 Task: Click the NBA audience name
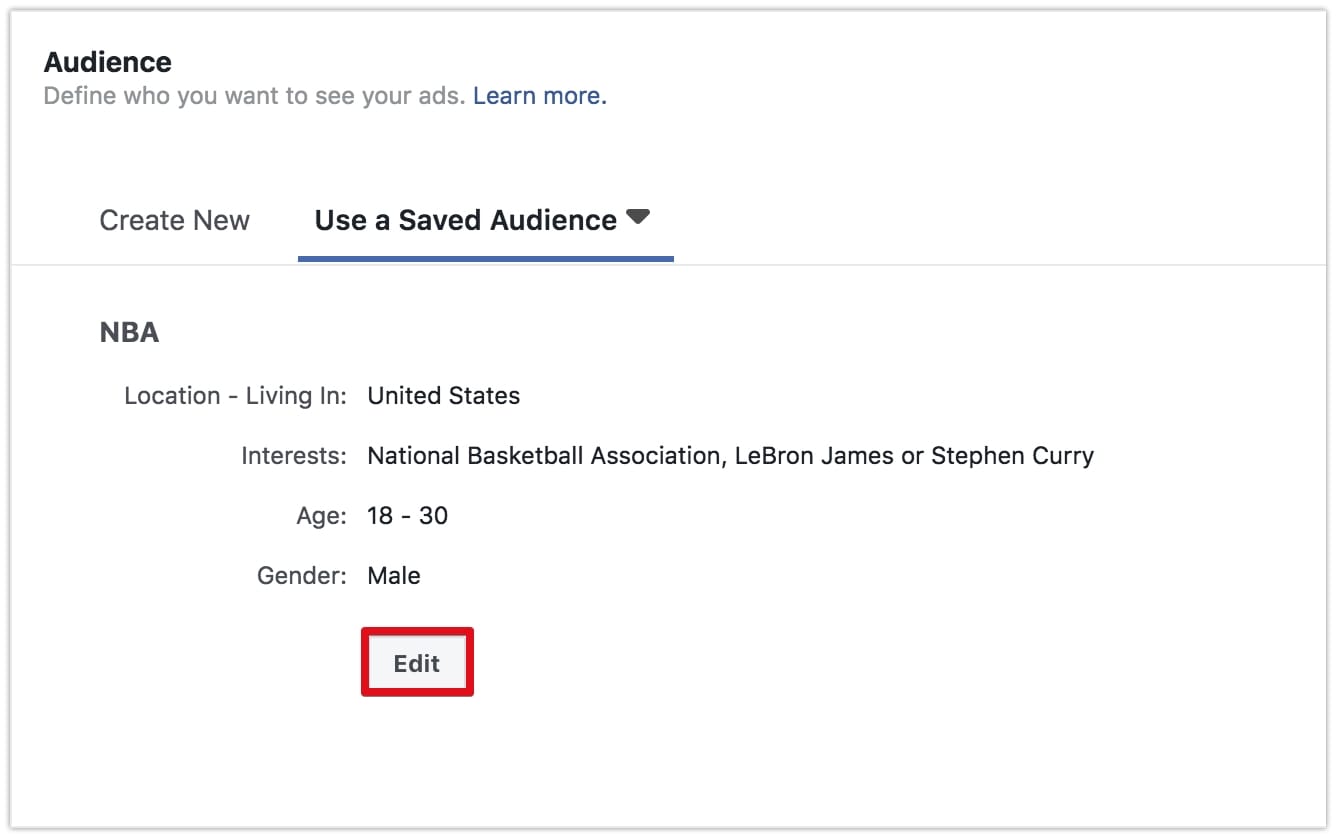[130, 333]
